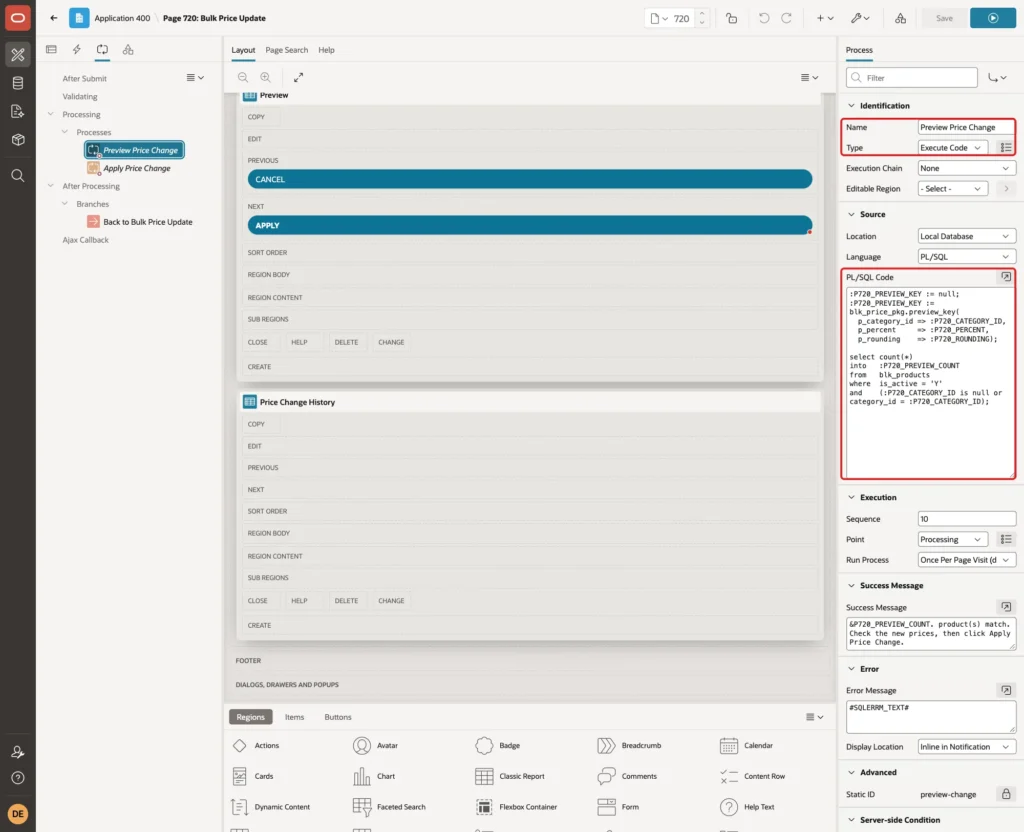Image resolution: width=1024 pixels, height=832 pixels.
Task: Open the Location dropdown
Action: click(x=967, y=236)
